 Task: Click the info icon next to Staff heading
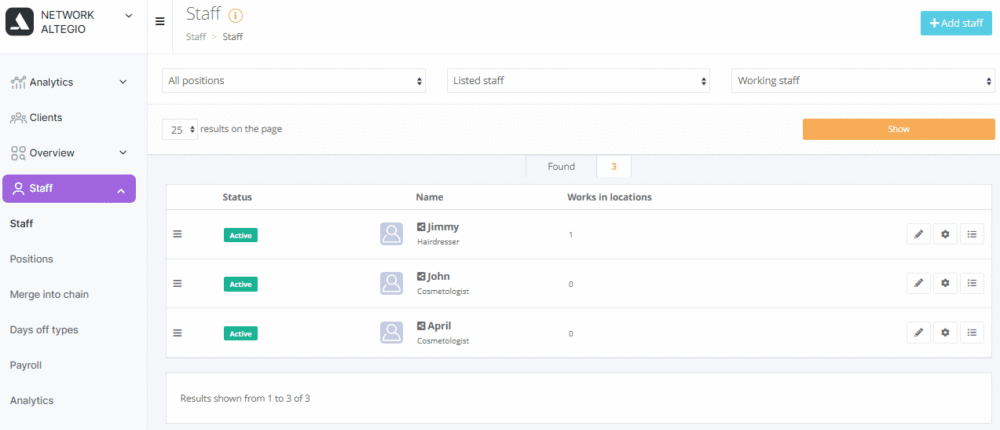(235, 16)
